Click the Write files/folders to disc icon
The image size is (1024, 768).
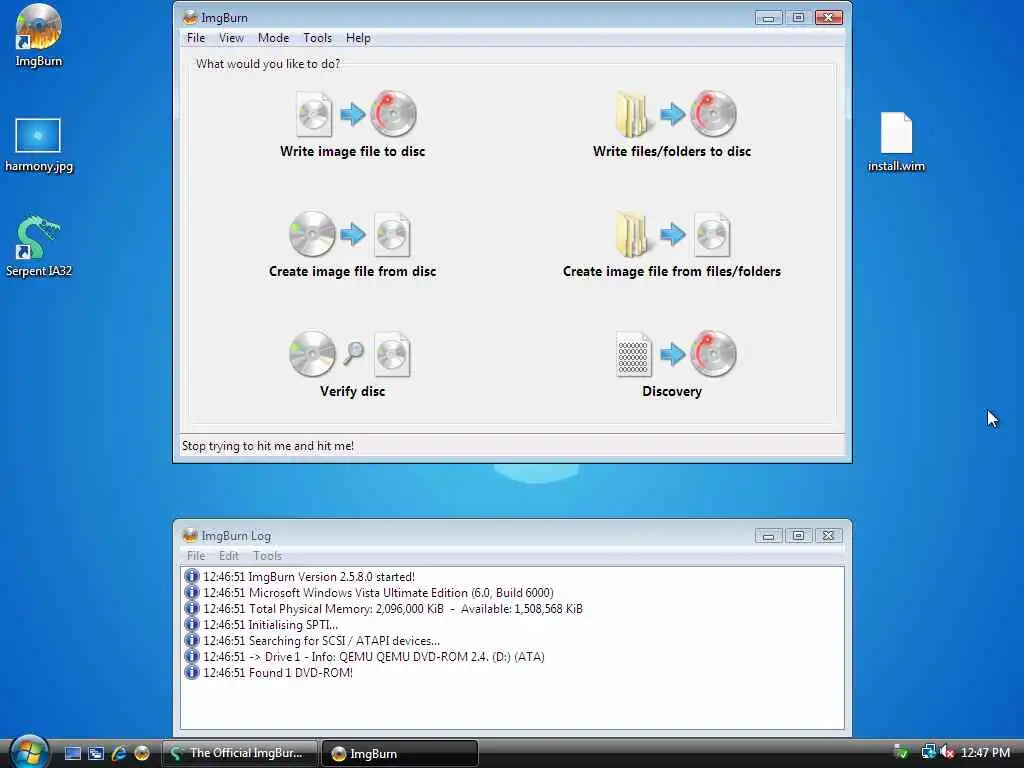click(675, 114)
